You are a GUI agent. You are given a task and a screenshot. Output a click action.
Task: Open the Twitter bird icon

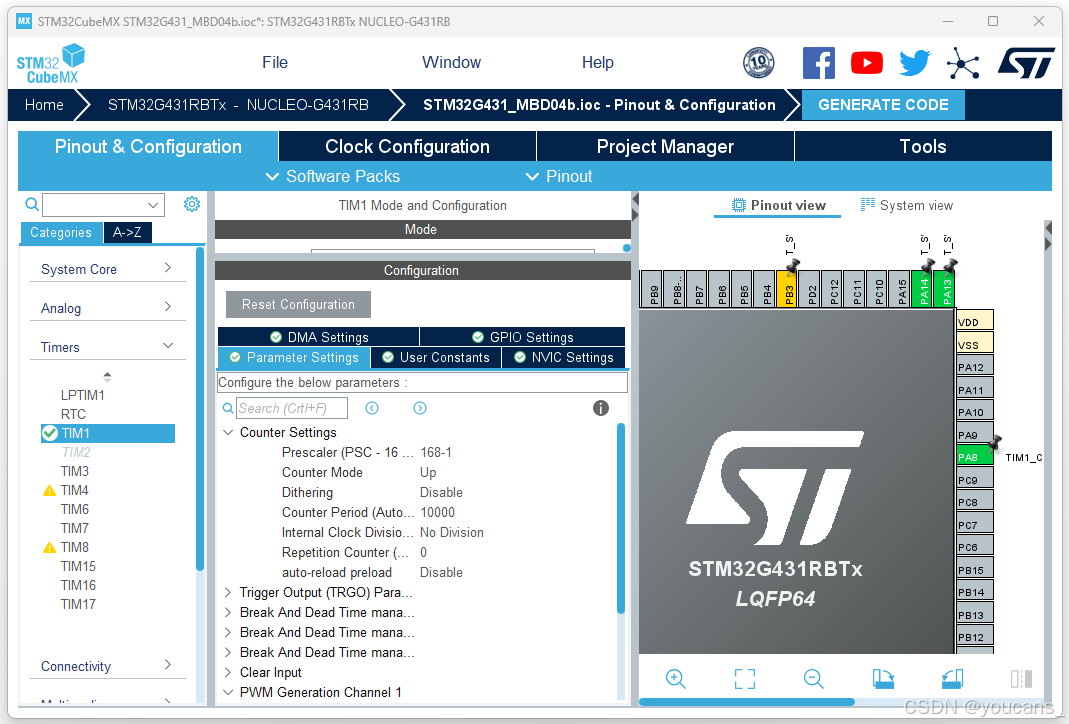click(x=914, y=63)
